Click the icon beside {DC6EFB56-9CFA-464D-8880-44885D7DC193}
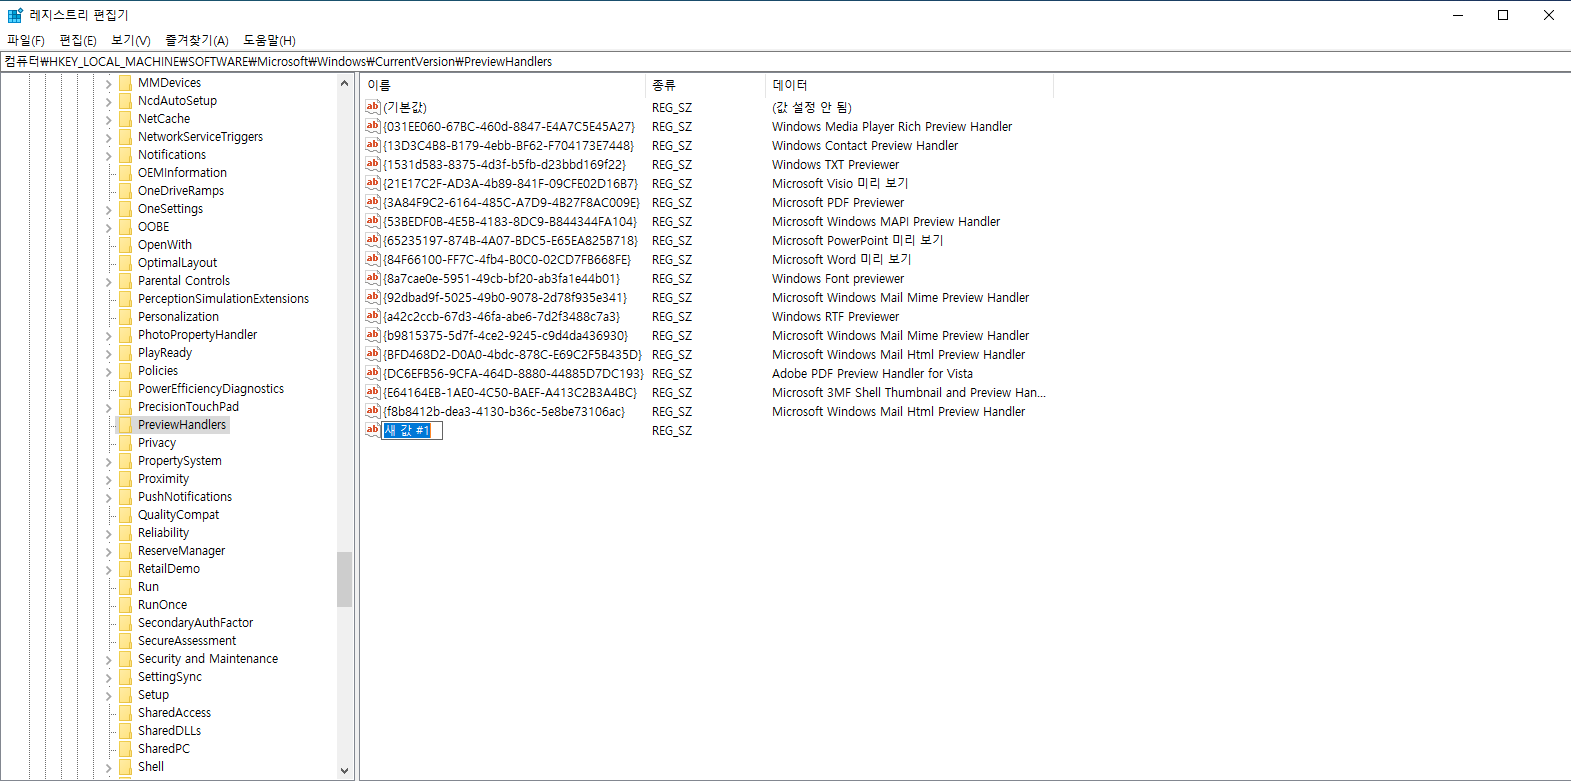The height and width of the screenshot is (782, 1572). tap(373, 373)
